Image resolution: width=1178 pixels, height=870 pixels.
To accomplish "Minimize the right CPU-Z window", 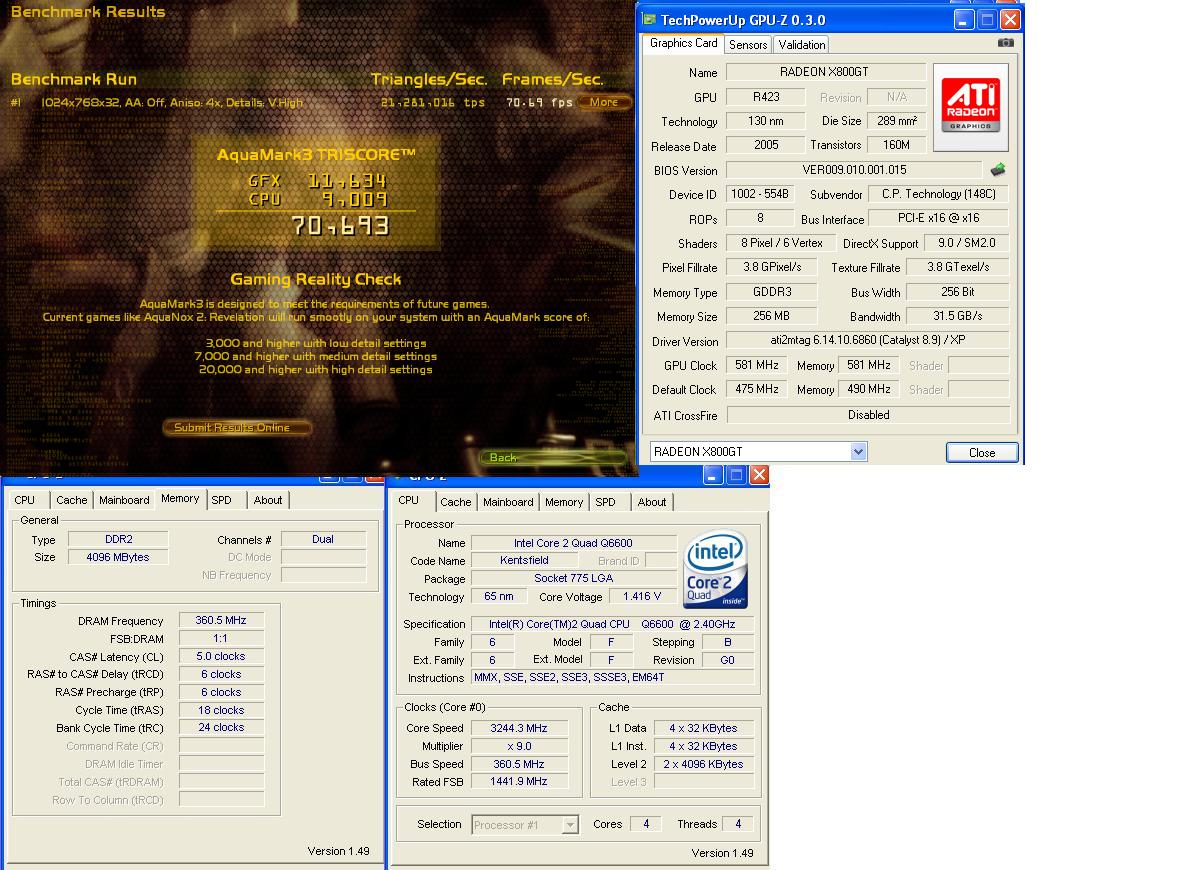I will (713, 475).
